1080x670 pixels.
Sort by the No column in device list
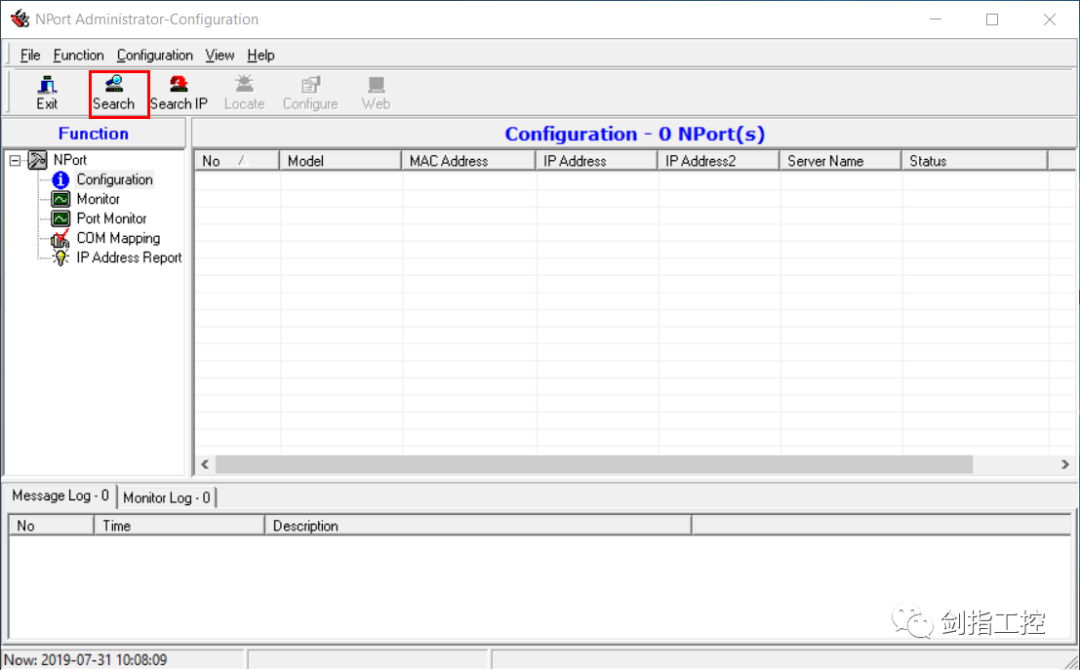pos(237,160)
